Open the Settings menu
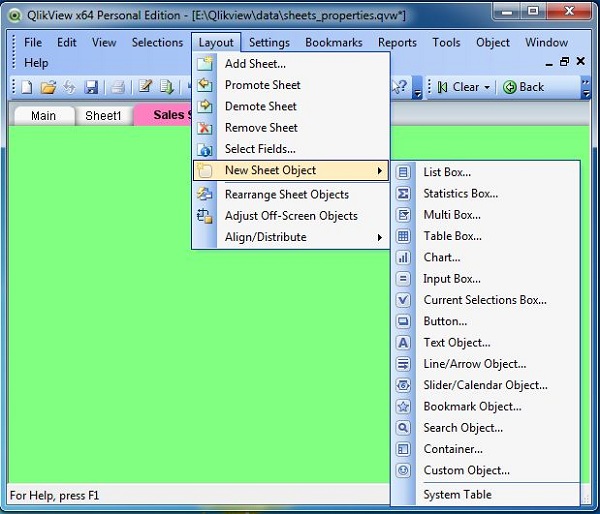Screen dimensions: 600x514 tap(269, 42)
